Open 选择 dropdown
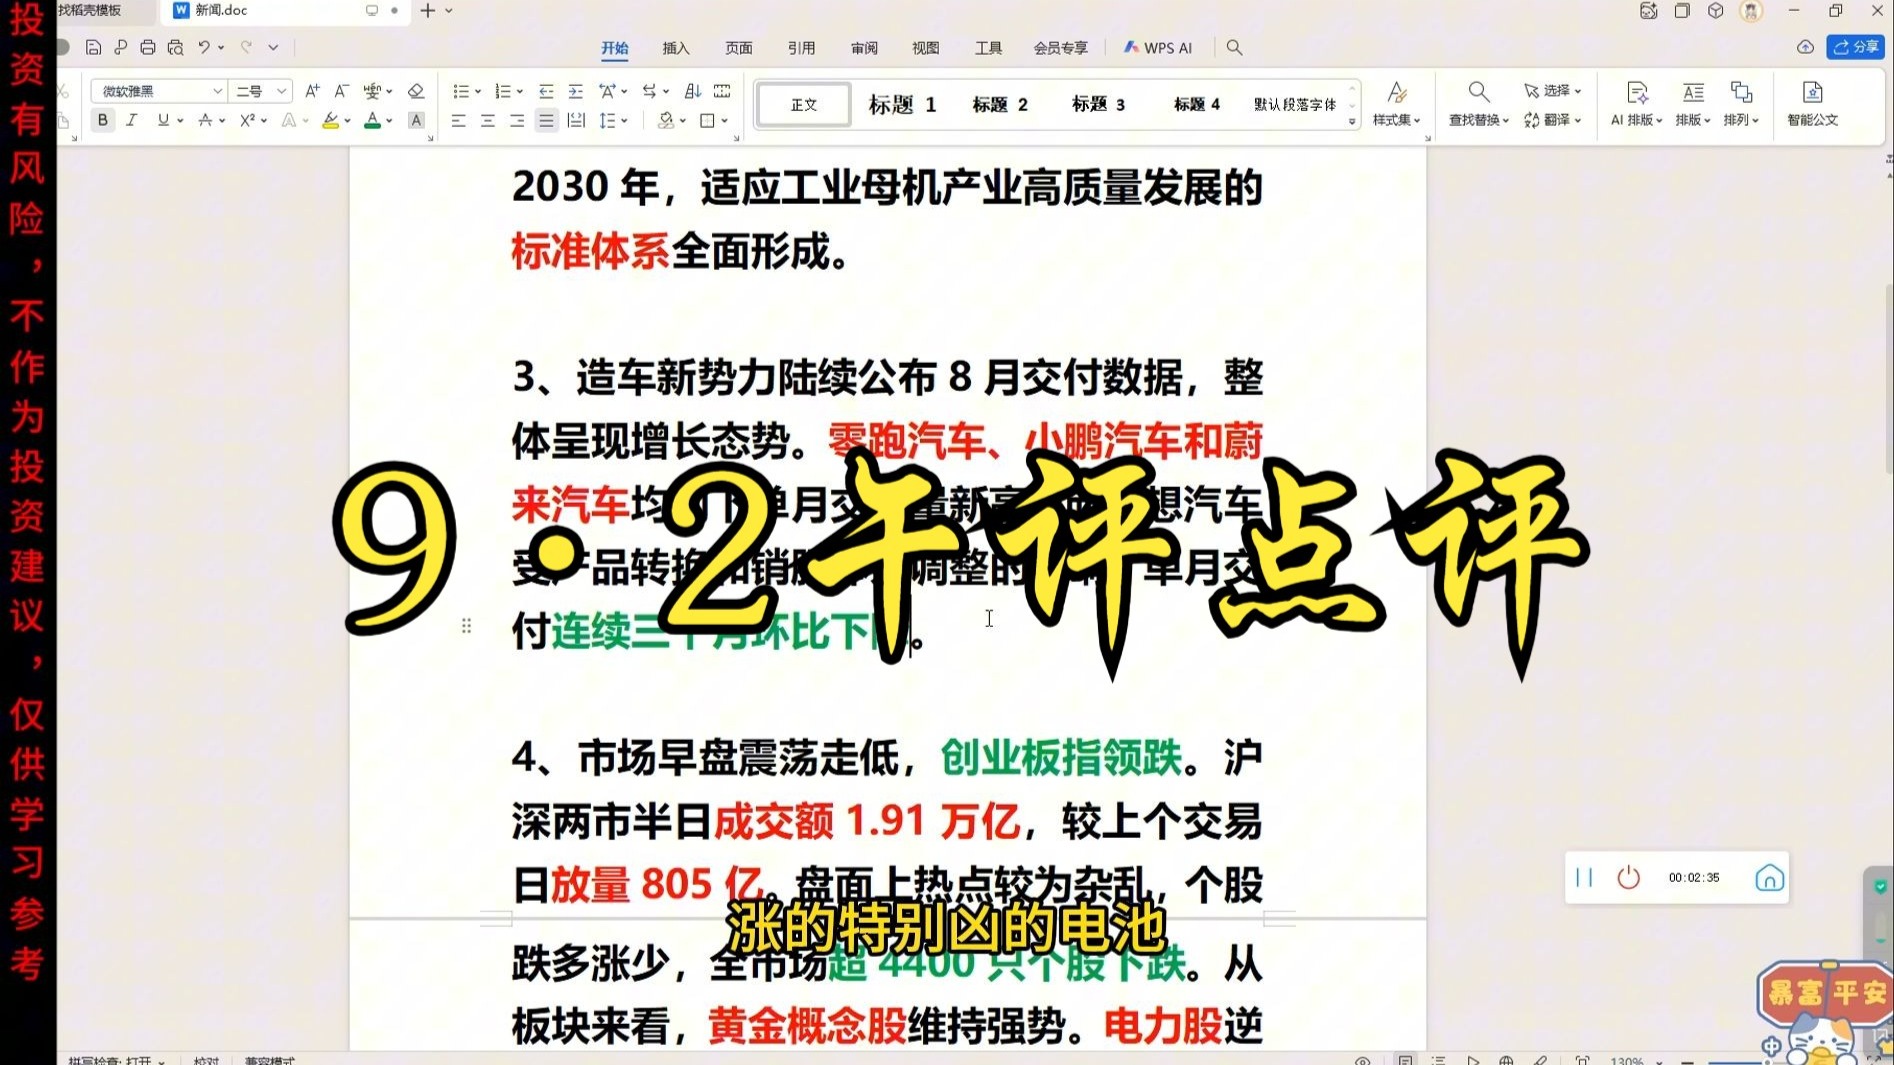Image resolution: width=1894 pixels, height=1065 pixels. 1552,90
